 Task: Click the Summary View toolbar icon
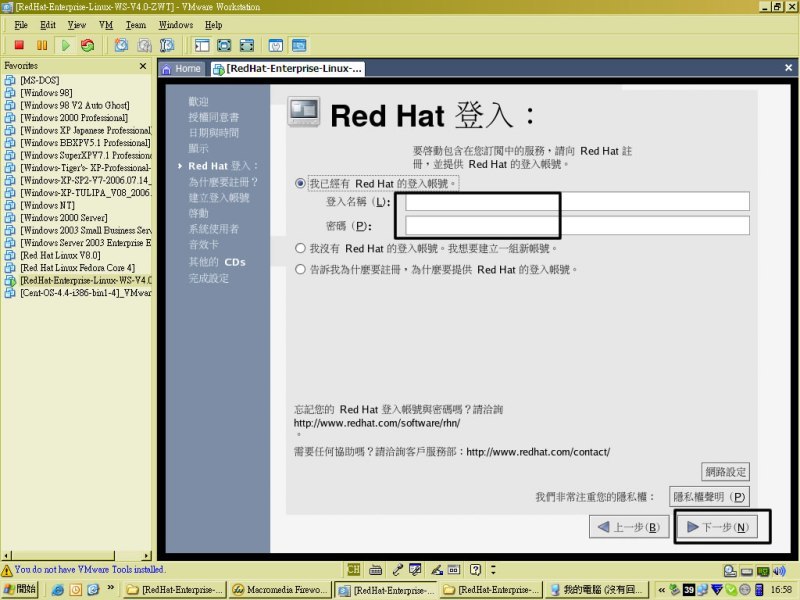coord(276,45)
